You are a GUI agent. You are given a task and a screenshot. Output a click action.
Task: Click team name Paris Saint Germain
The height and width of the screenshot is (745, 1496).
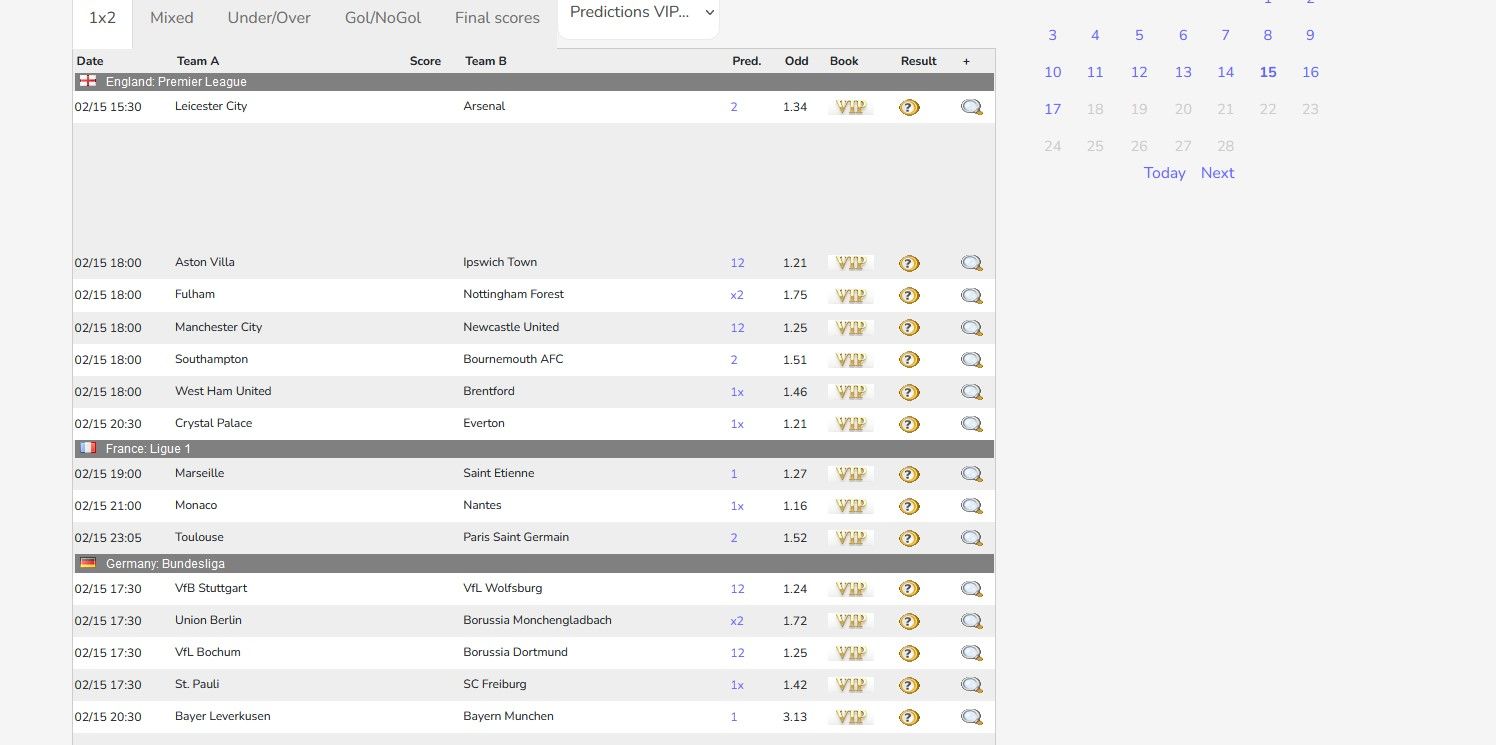(x=516, y=537)
